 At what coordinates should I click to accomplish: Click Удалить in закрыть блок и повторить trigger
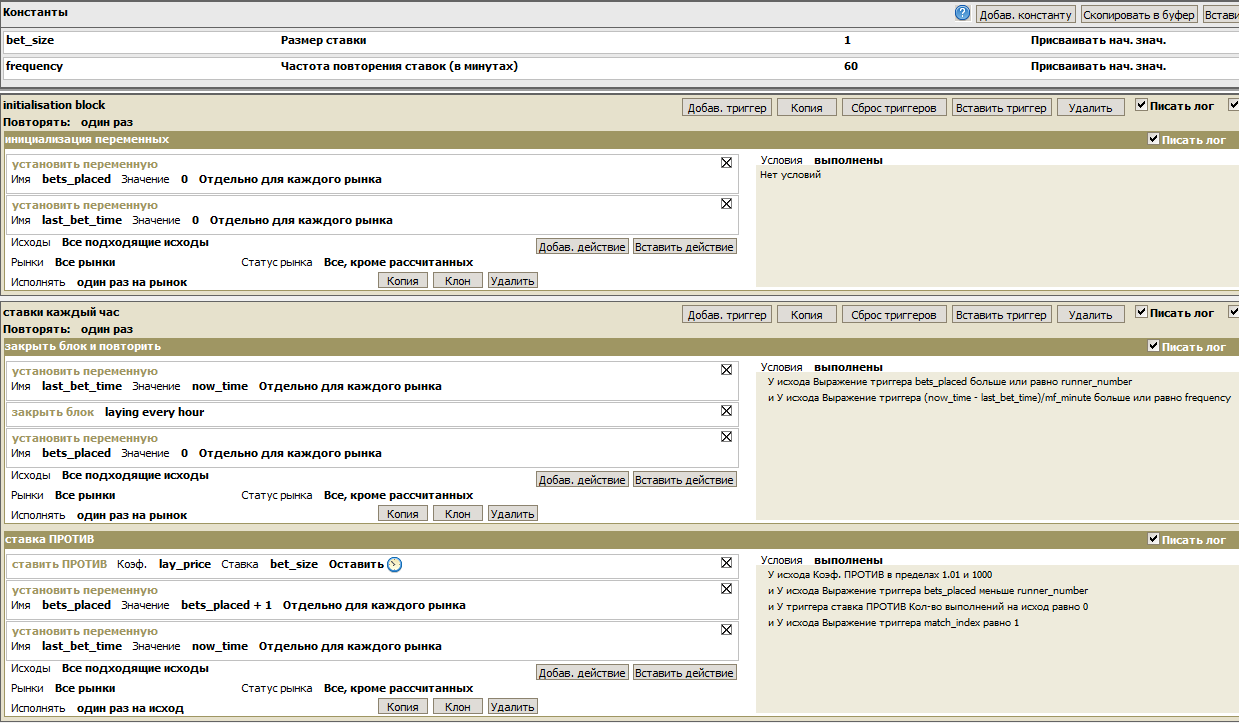(513, 513)
